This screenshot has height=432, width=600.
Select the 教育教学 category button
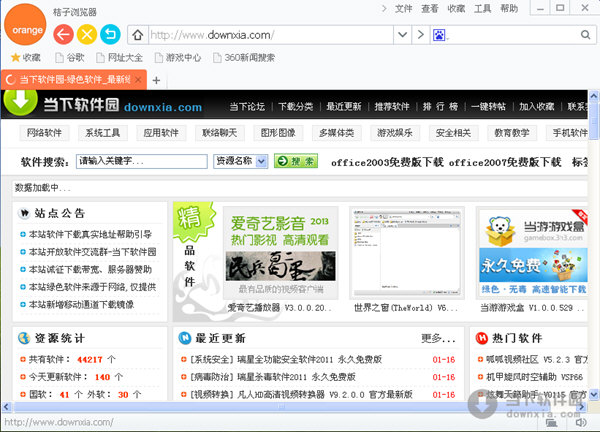(512, 133)
